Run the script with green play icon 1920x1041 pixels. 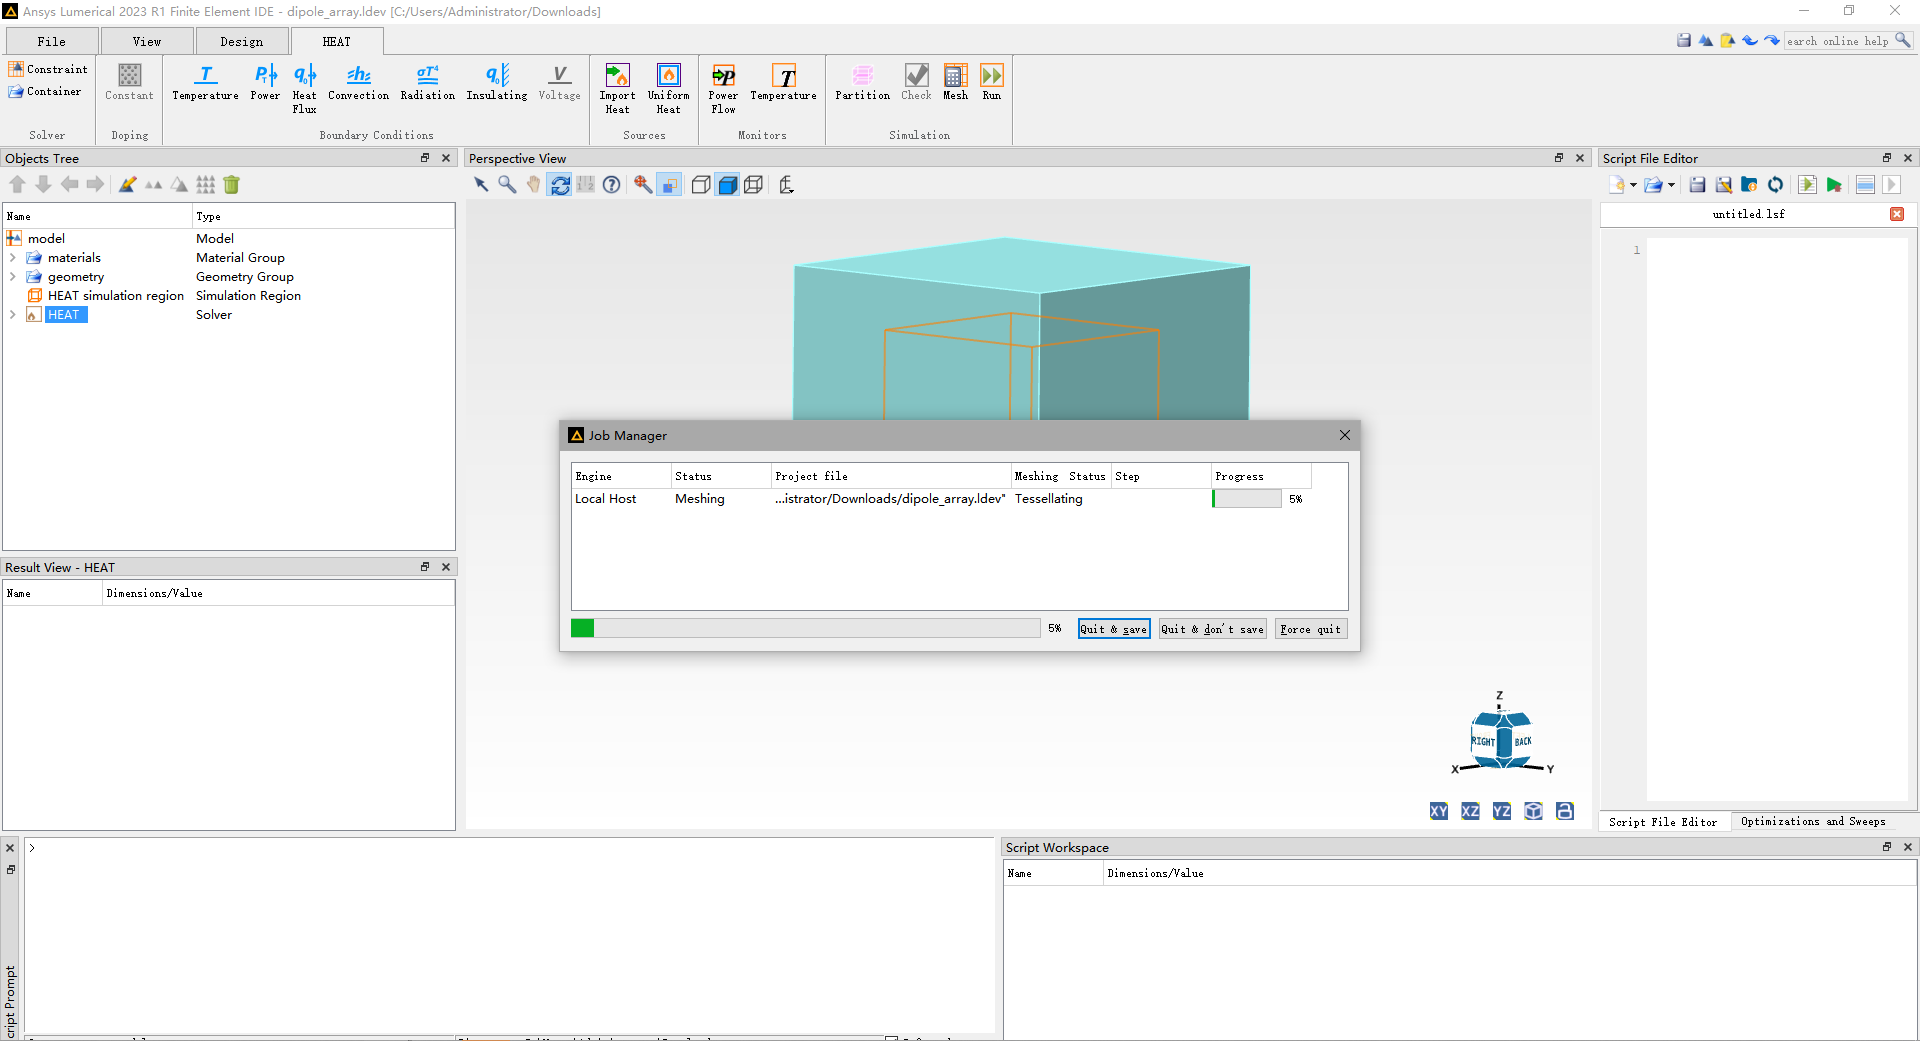tap(1834, 185)
